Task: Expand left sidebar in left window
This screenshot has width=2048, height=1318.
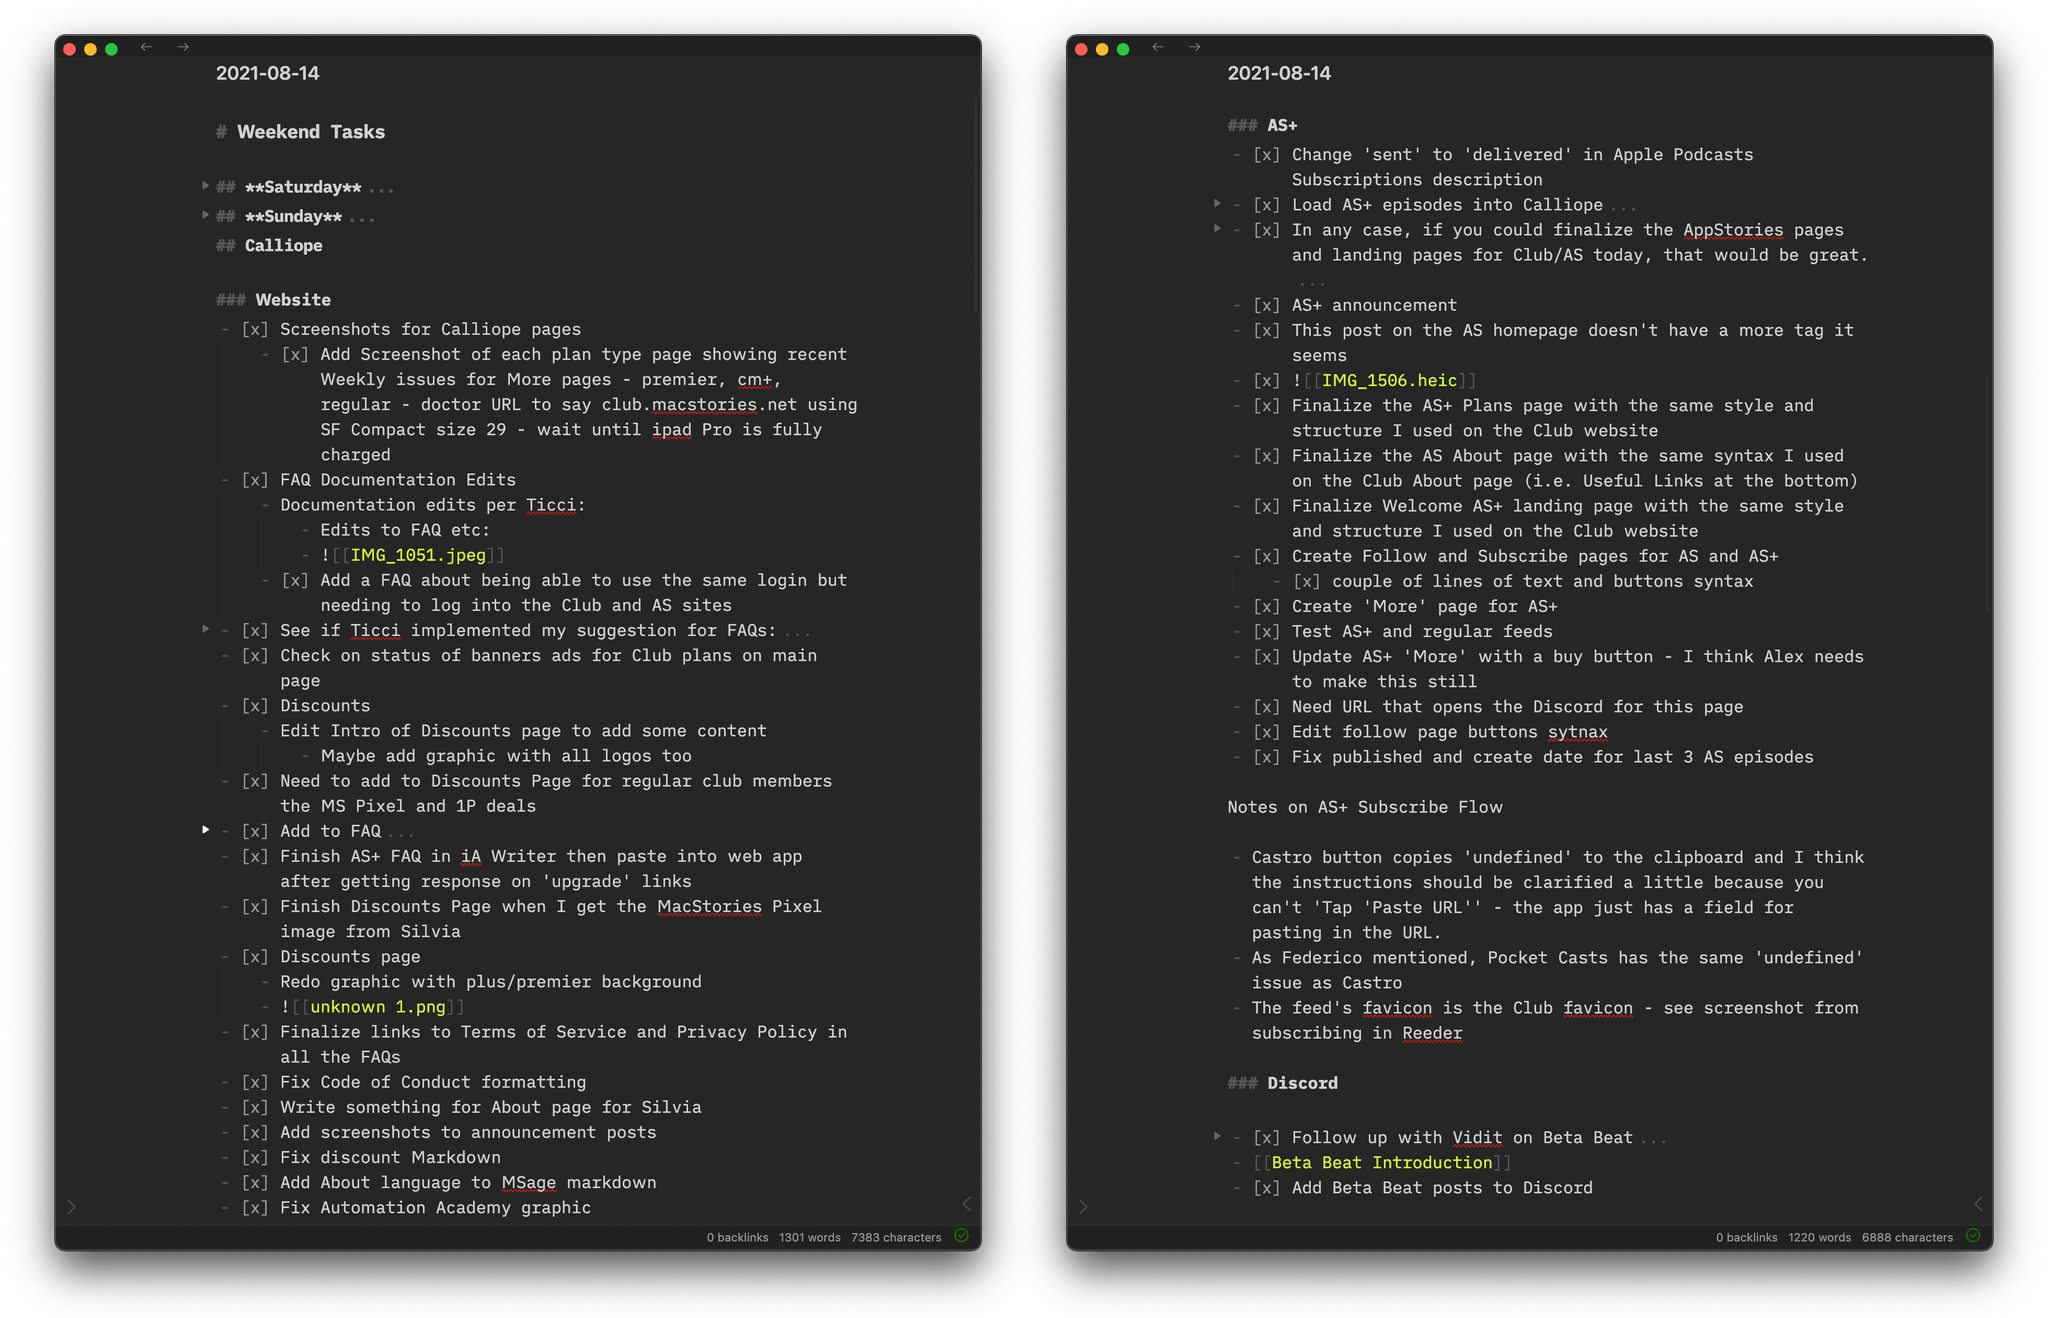Action: (71, 1207)
